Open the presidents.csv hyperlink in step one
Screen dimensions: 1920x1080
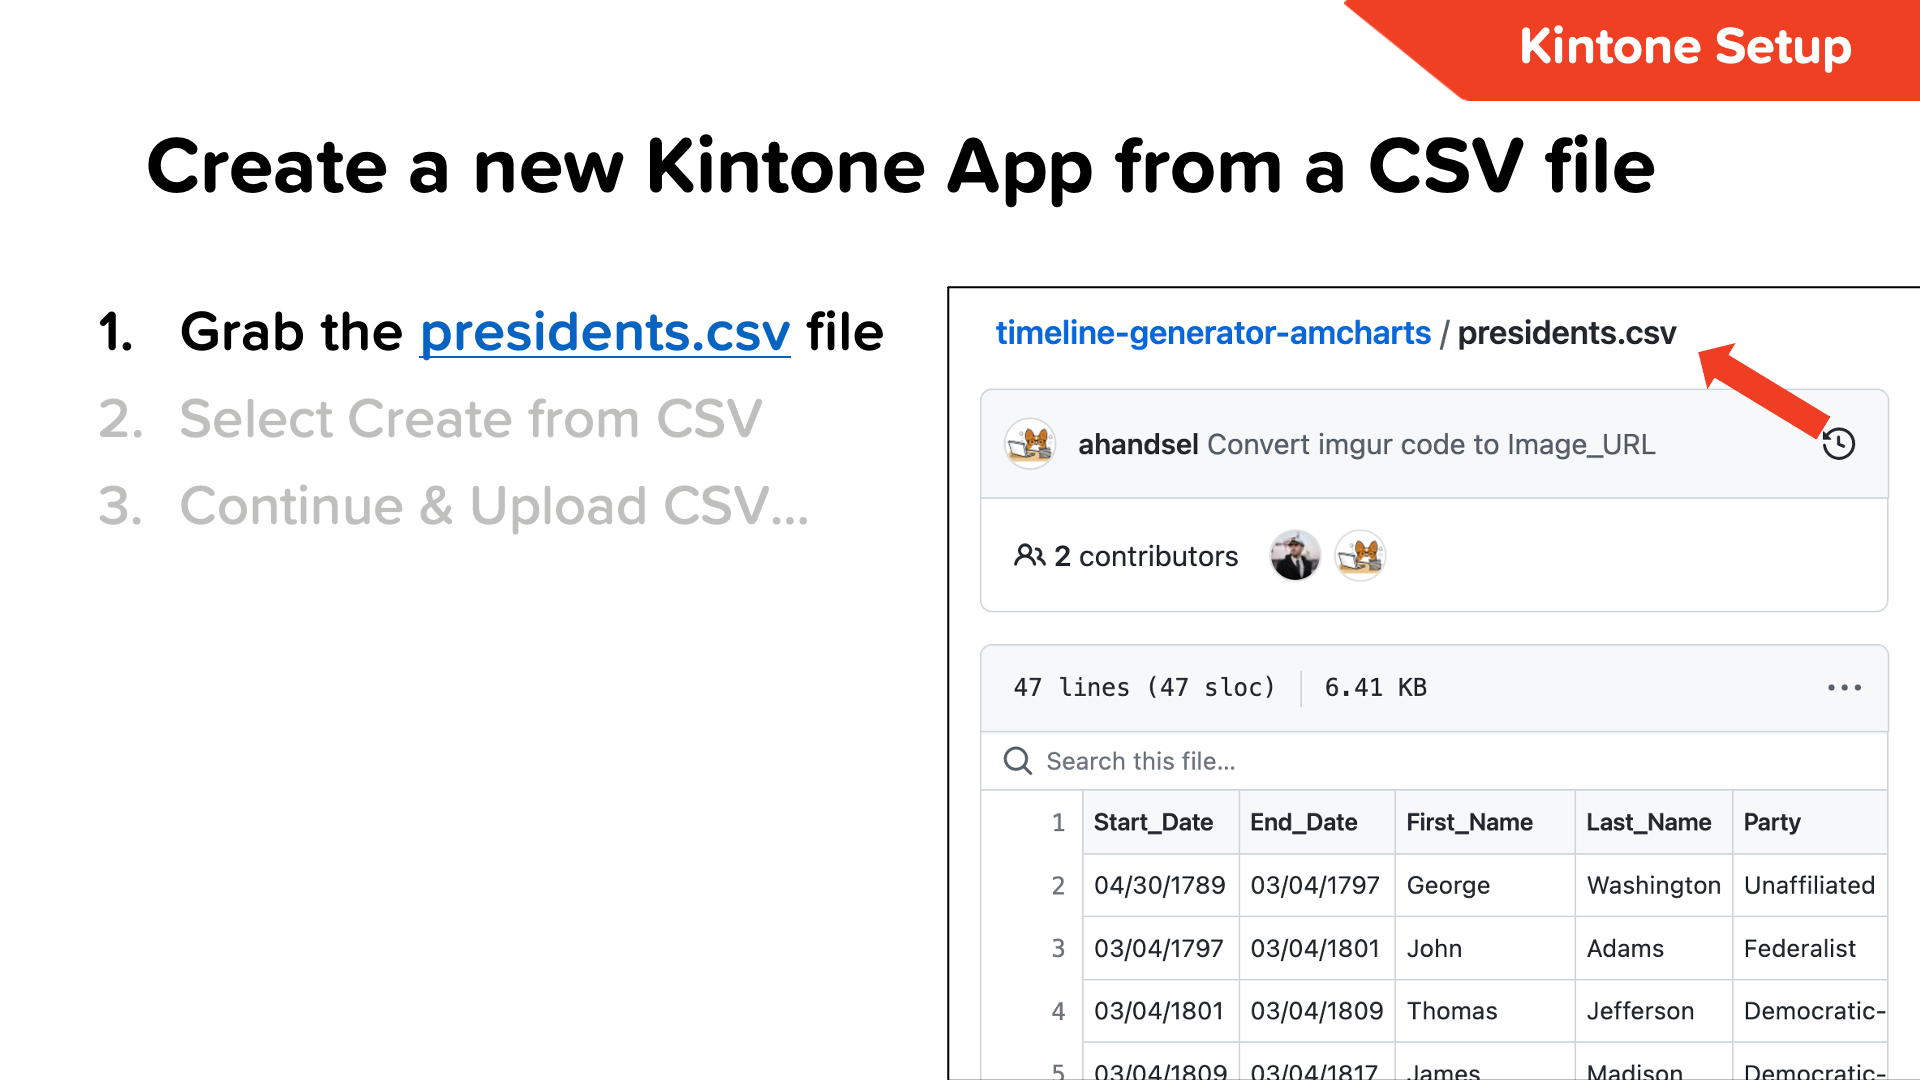[x=605, y=333]
